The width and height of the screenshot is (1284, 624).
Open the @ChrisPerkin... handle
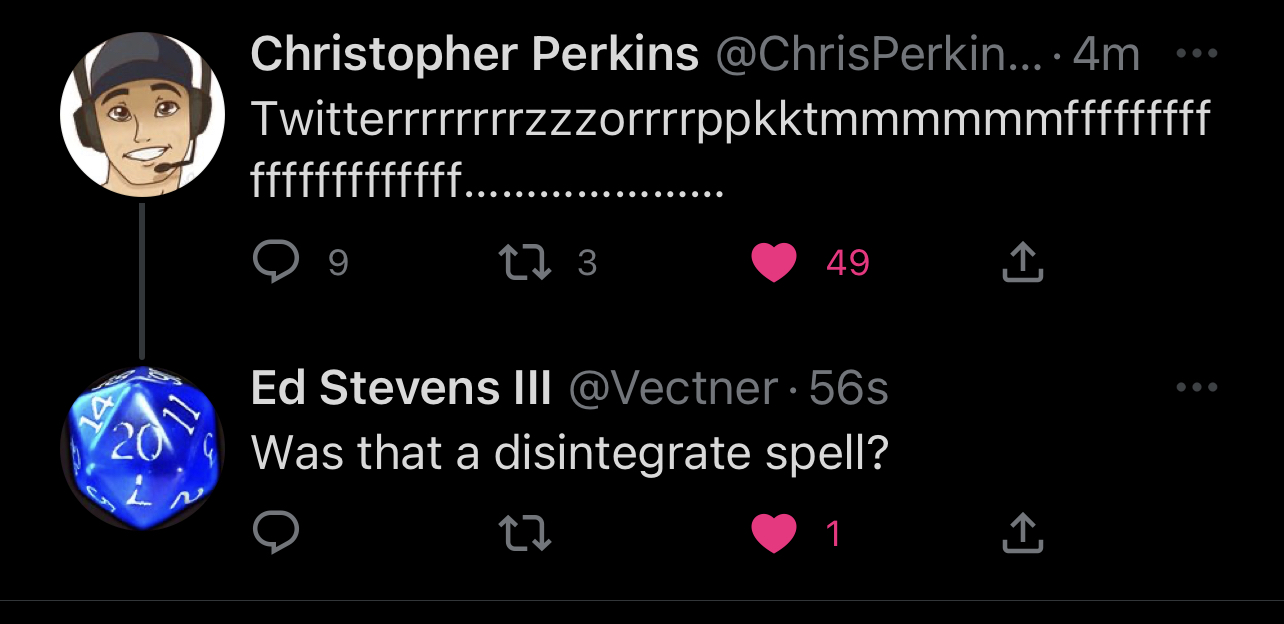[x=878, y=55]
